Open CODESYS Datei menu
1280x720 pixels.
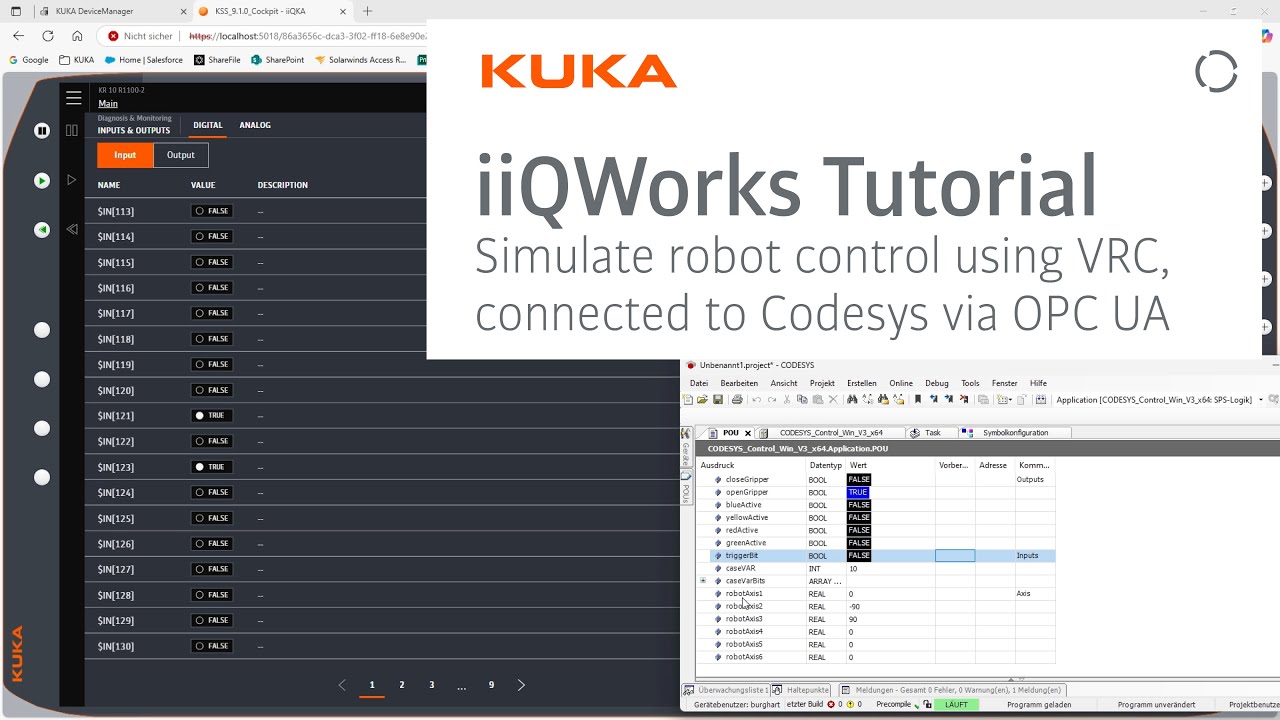(x=699, y=383)
